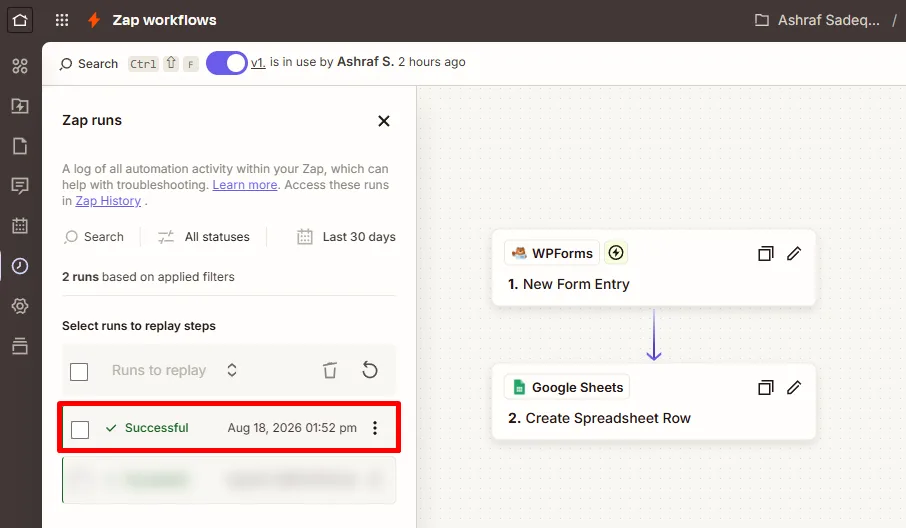
Task: Click the WPForms instant trigger bolt icon
Action: pyautogui.click(x=616, y=252)
